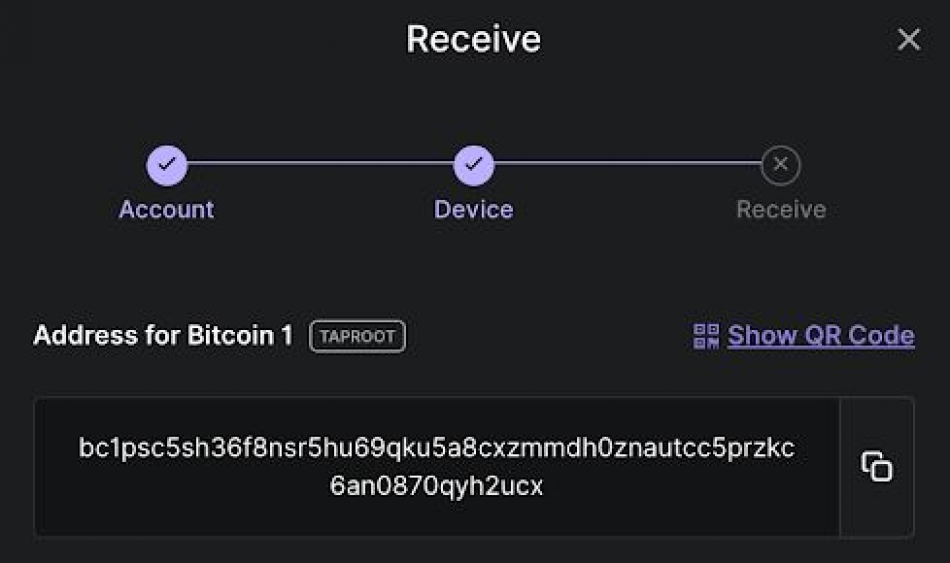Screen dimensions: 950x563
Task: Click the Address for Bitcoin 1 label
Action: click(163, 335)
